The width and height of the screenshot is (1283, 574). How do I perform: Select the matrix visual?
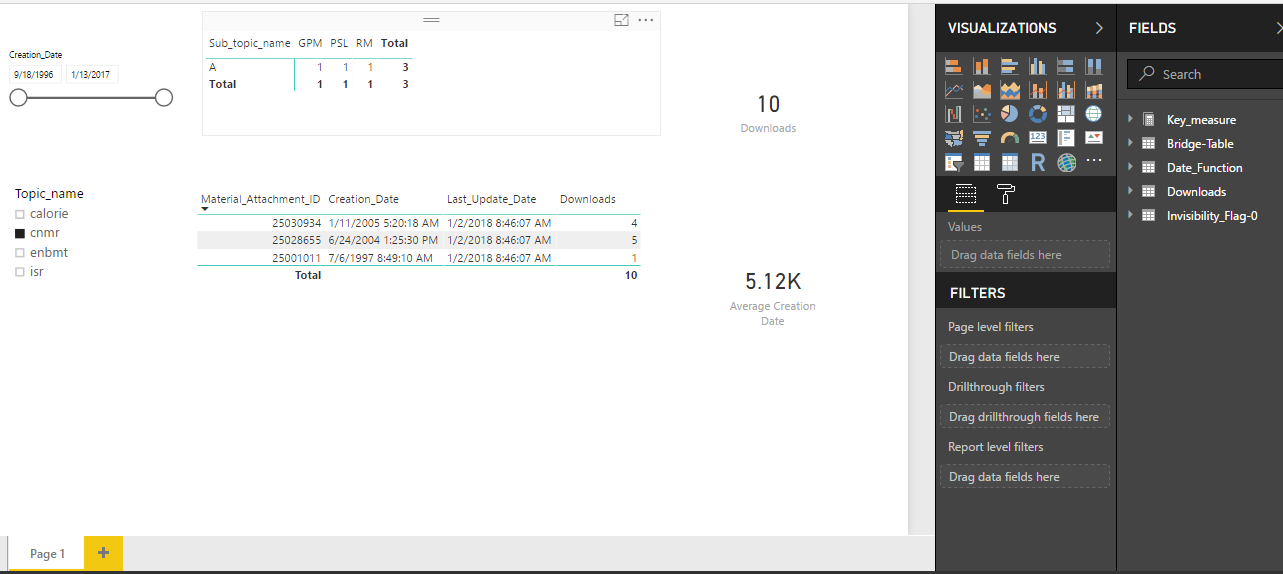click(1010, 162)
